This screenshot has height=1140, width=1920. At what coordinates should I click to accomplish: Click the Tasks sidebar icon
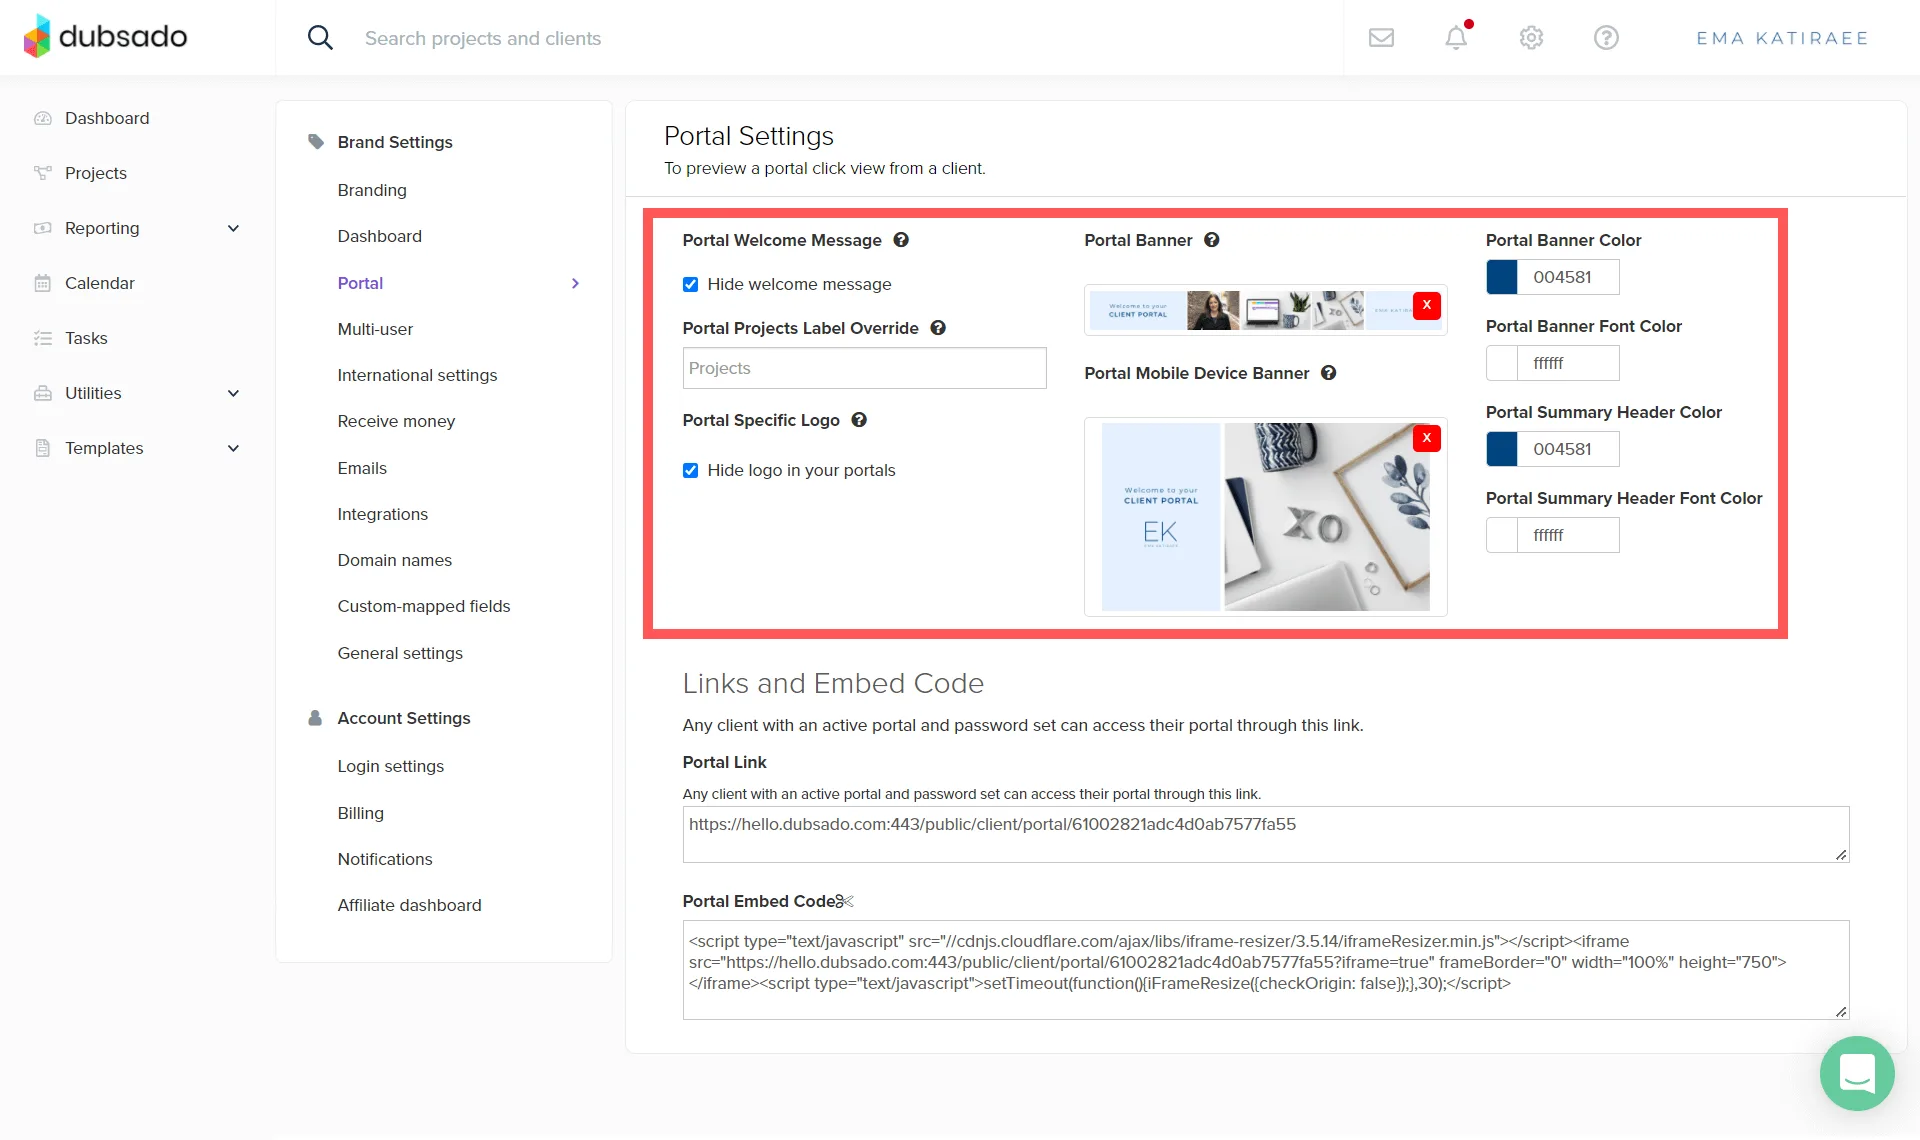tap(43, 338)
